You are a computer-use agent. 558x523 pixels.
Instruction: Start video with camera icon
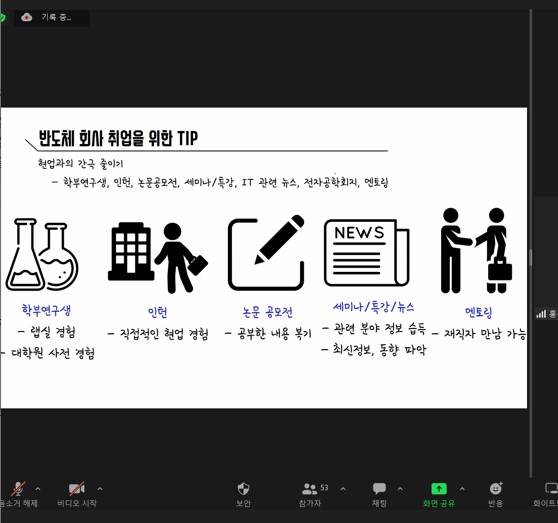point(77,488)
